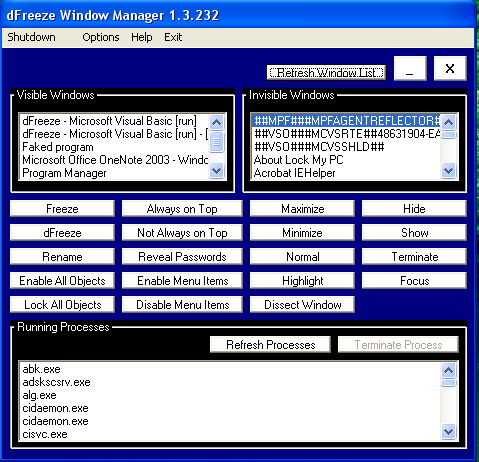Click the Refresh Window List button
479x462 pixels.
[326, 72]
